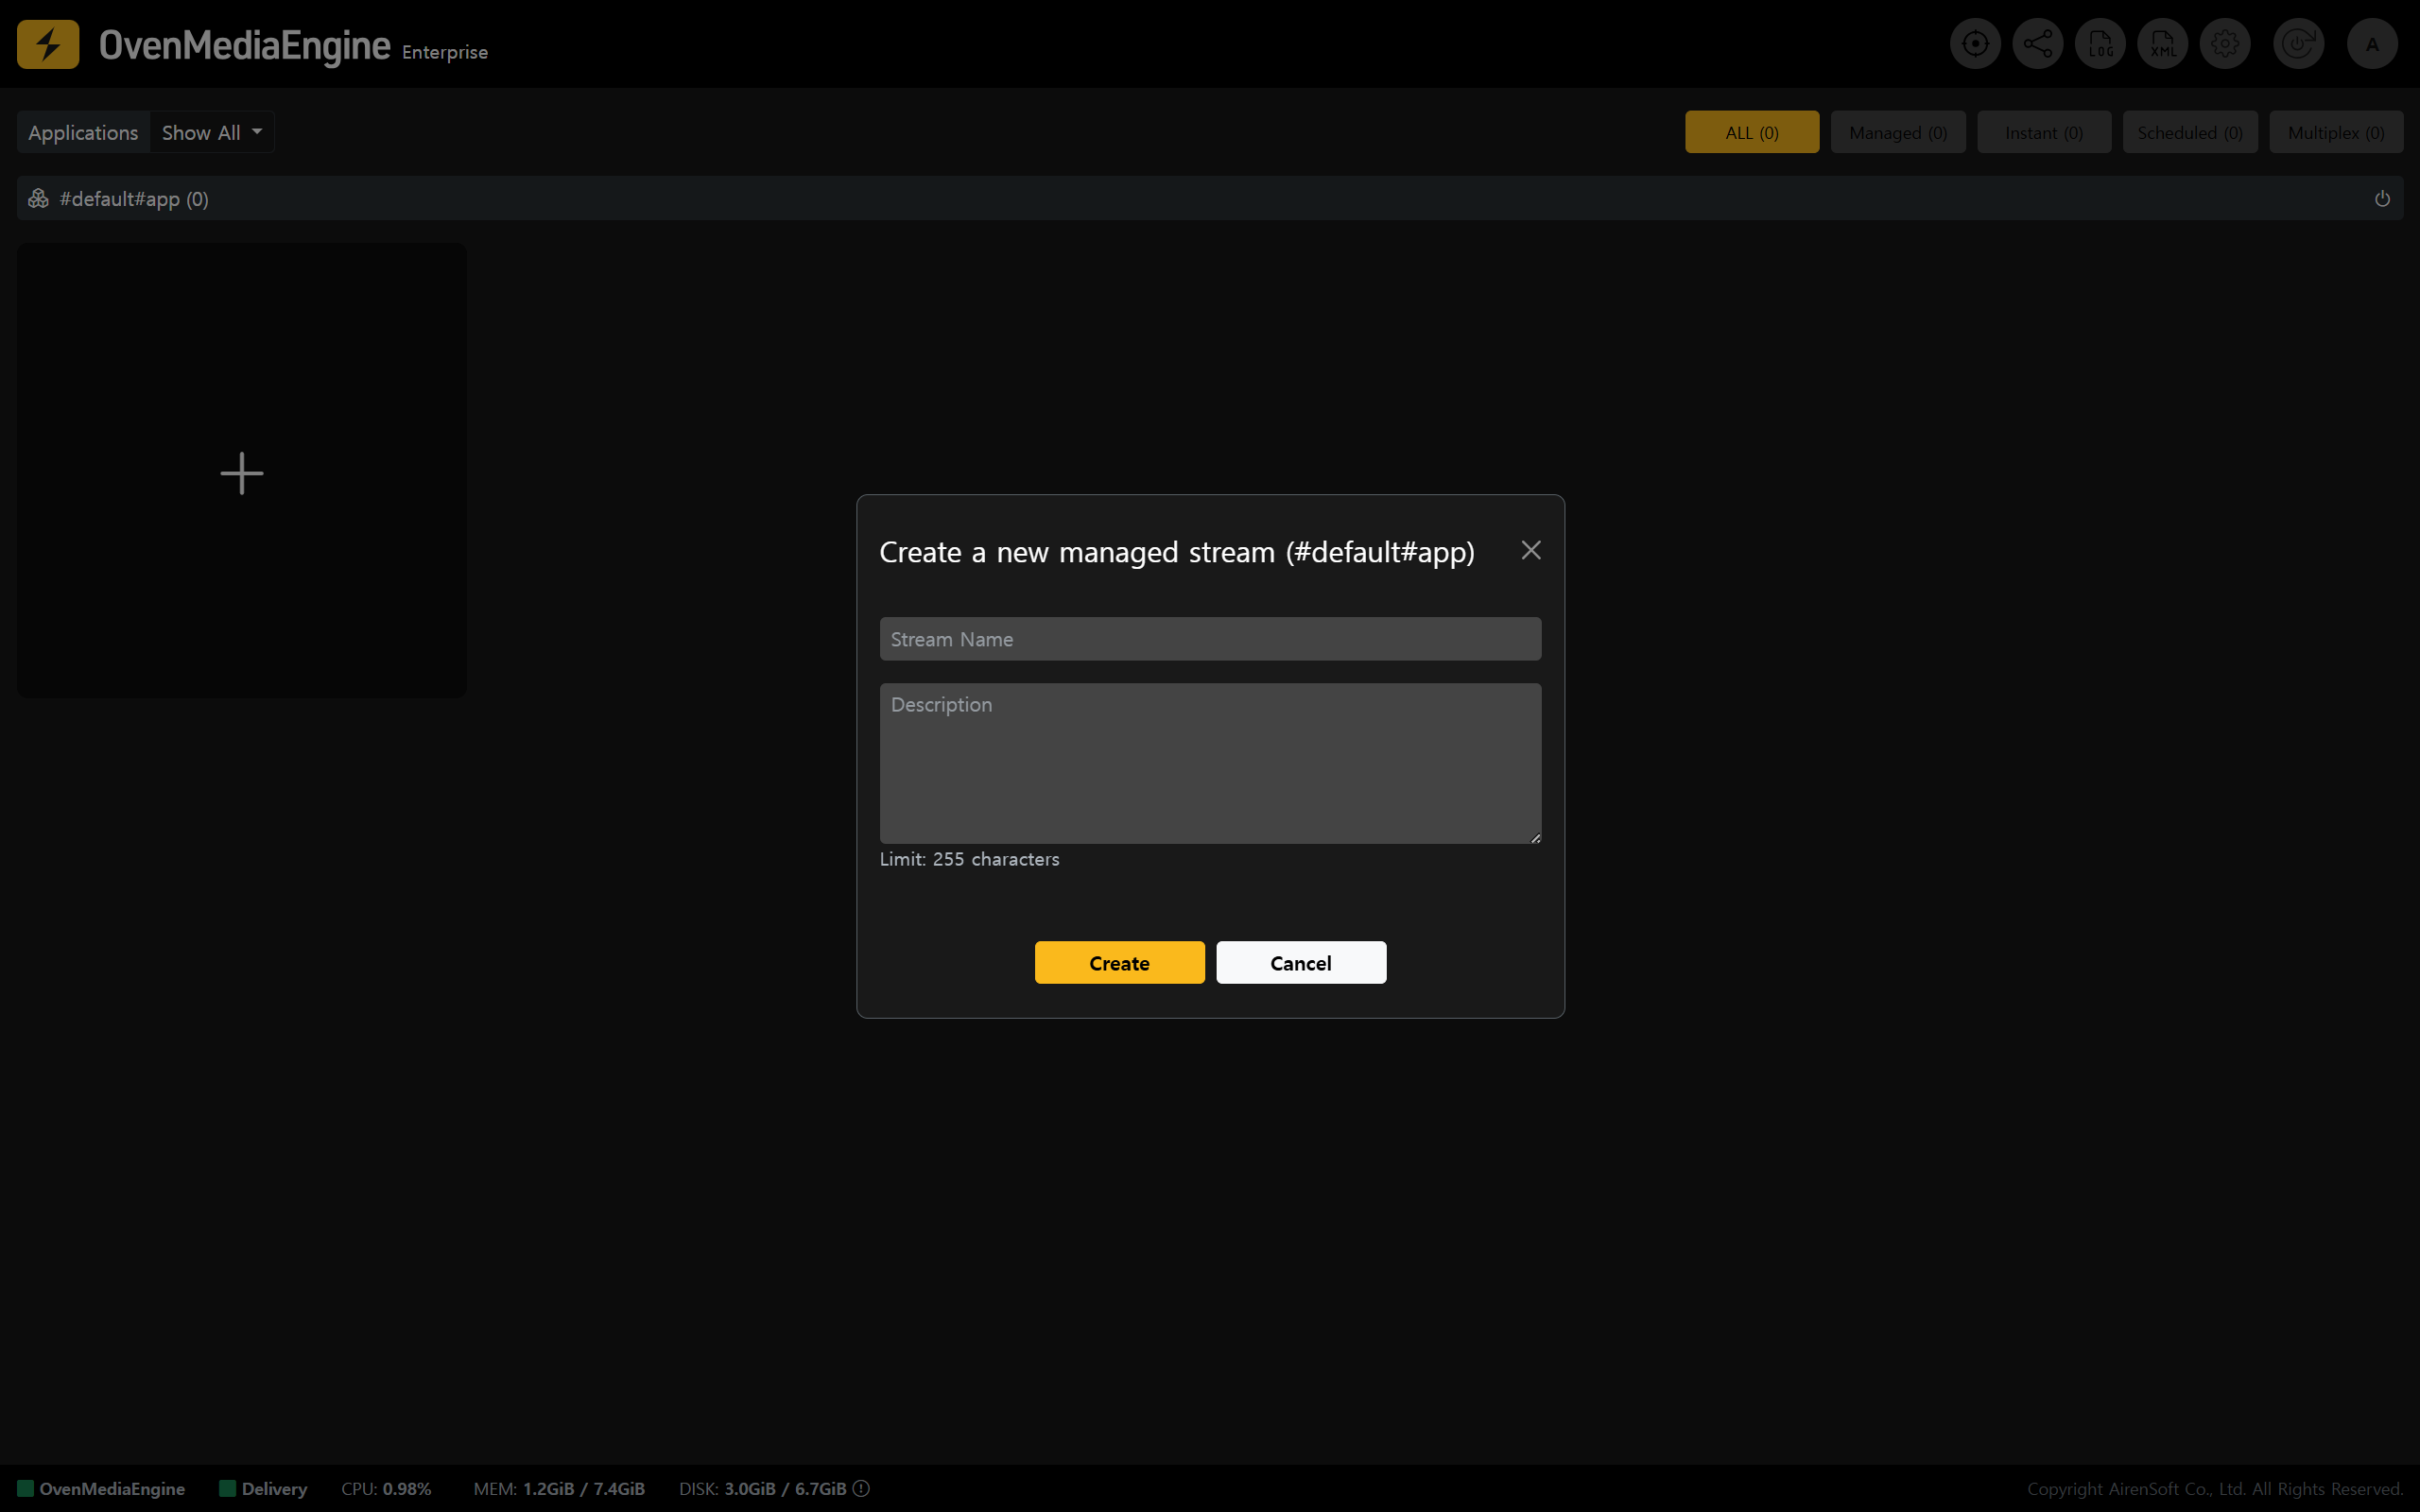Click the crosshair target icon in header
Image resolution: width=2420 pixels, height=1512 pixels.
tap(1974, 44)
